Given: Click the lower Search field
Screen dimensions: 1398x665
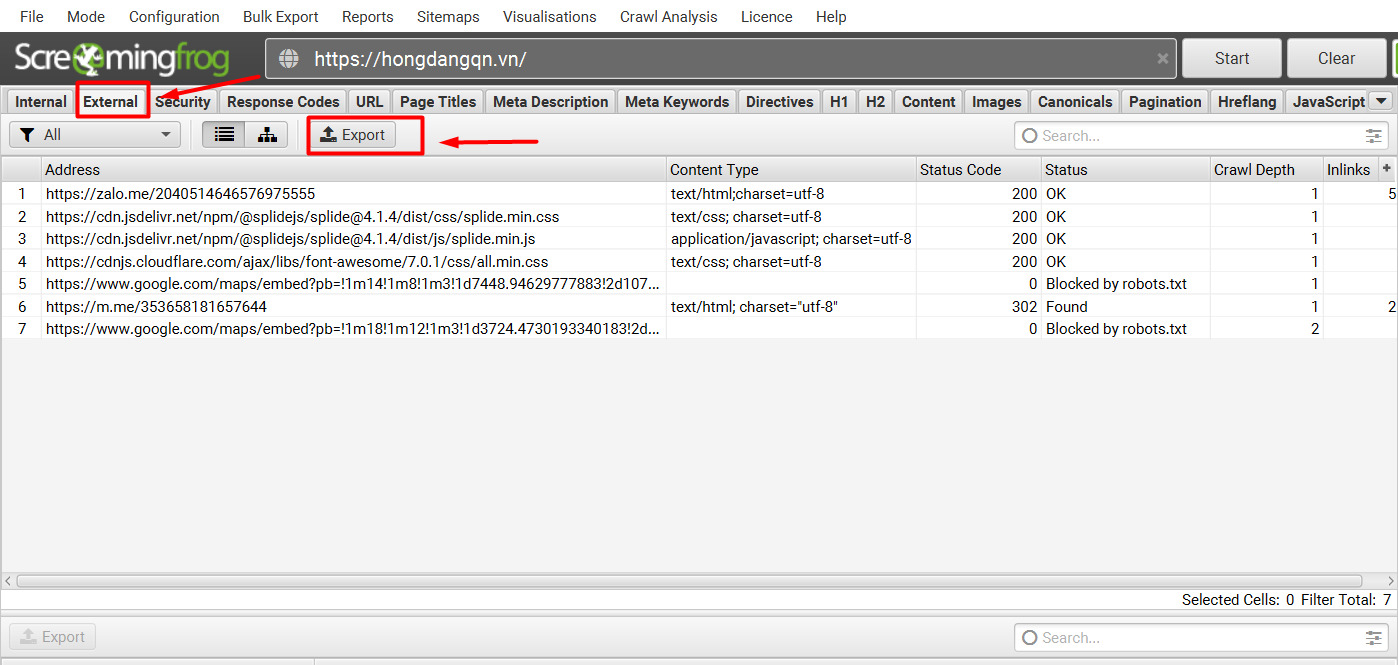Looking at the screenshot, I should coord(1201,638).
